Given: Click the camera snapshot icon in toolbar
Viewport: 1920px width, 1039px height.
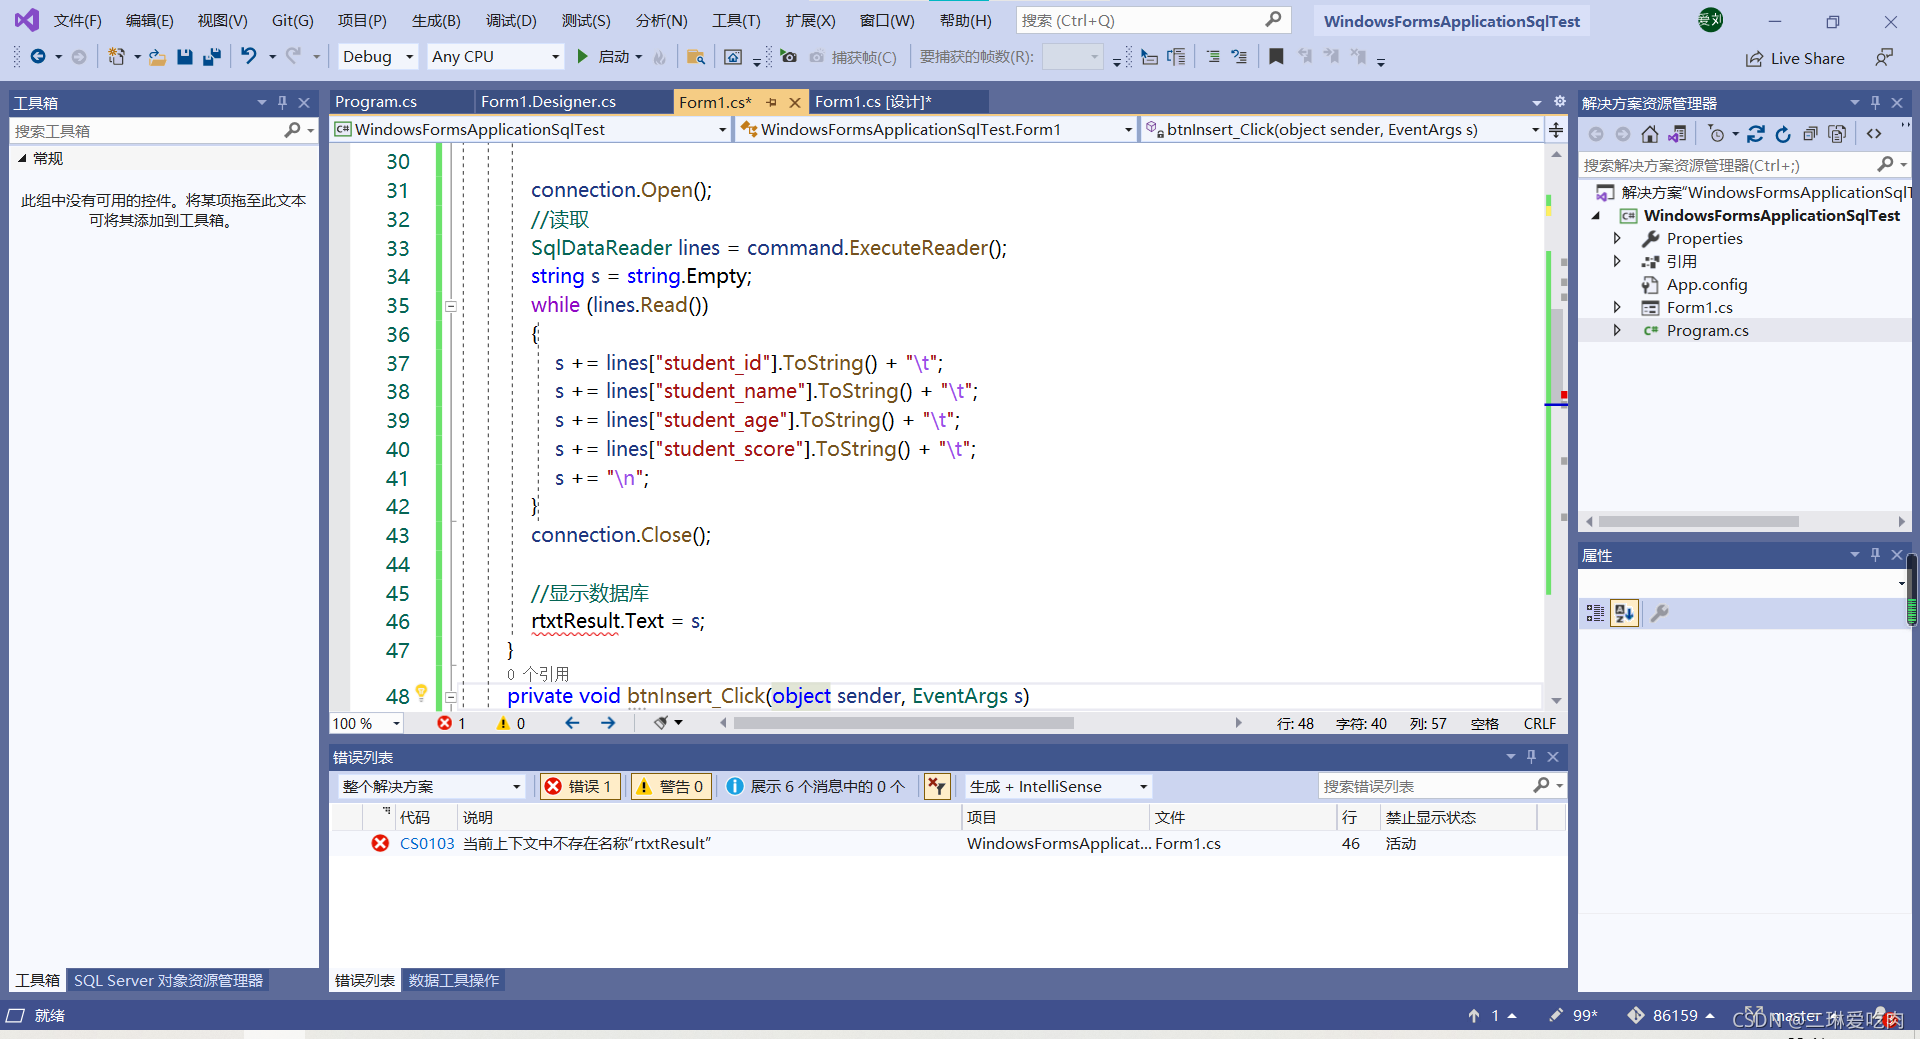Looking at the screenshot, I should coord(789,57).
